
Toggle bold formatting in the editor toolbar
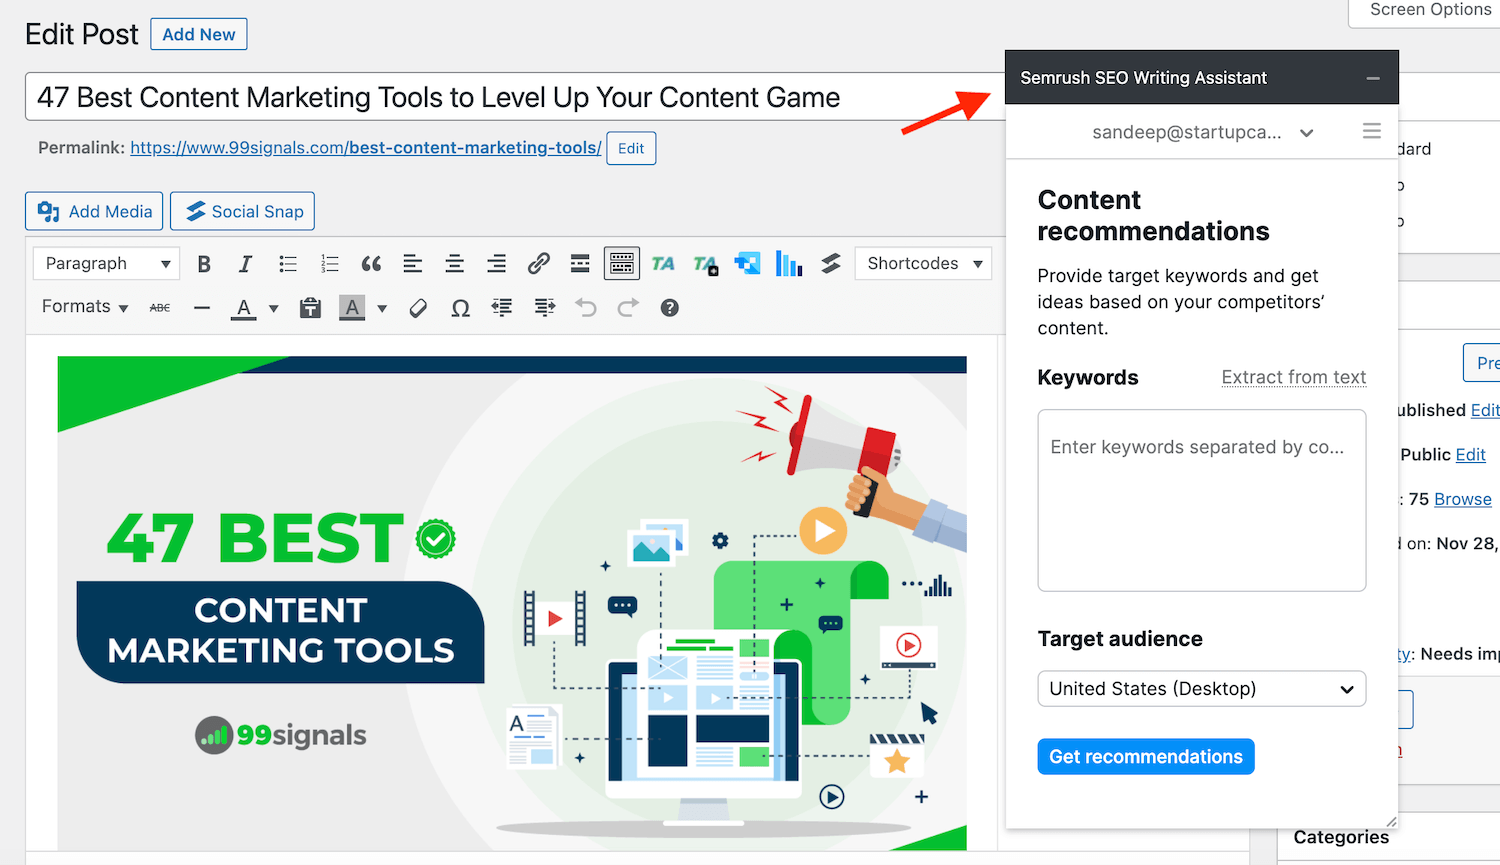pos(204,264)
